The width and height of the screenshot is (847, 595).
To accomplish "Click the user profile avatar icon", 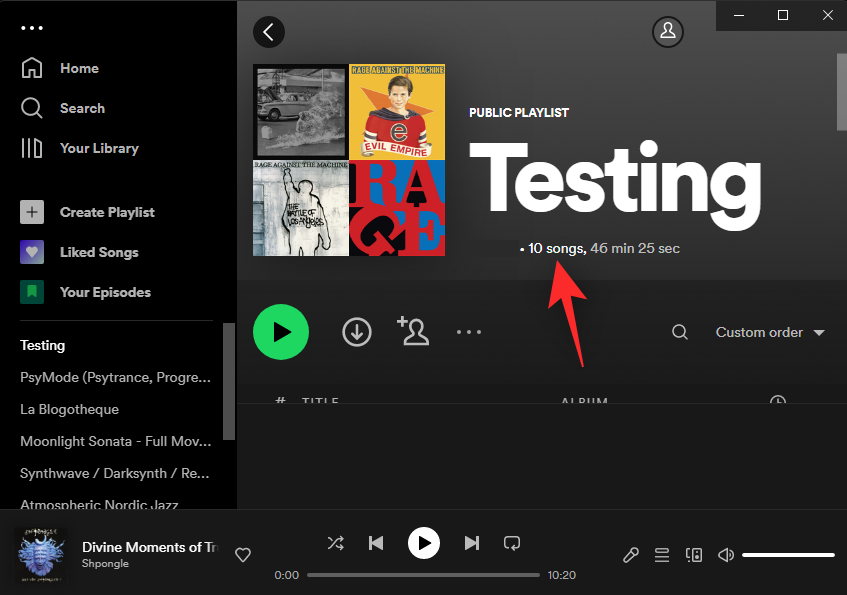I will coord(667,31).
